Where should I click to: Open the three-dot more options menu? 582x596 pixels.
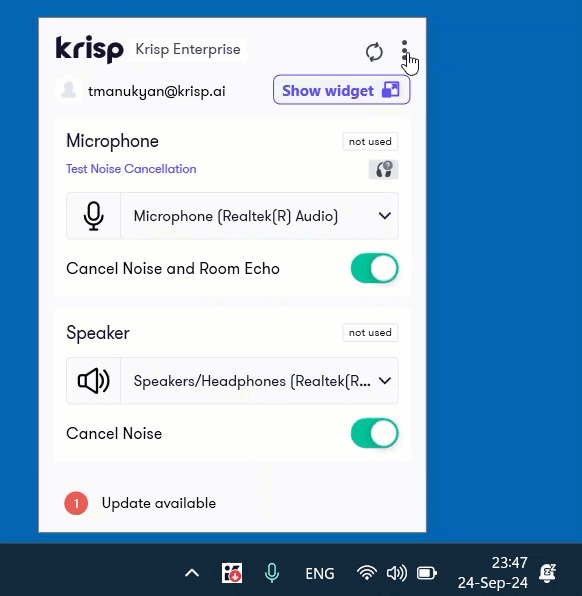404,50
